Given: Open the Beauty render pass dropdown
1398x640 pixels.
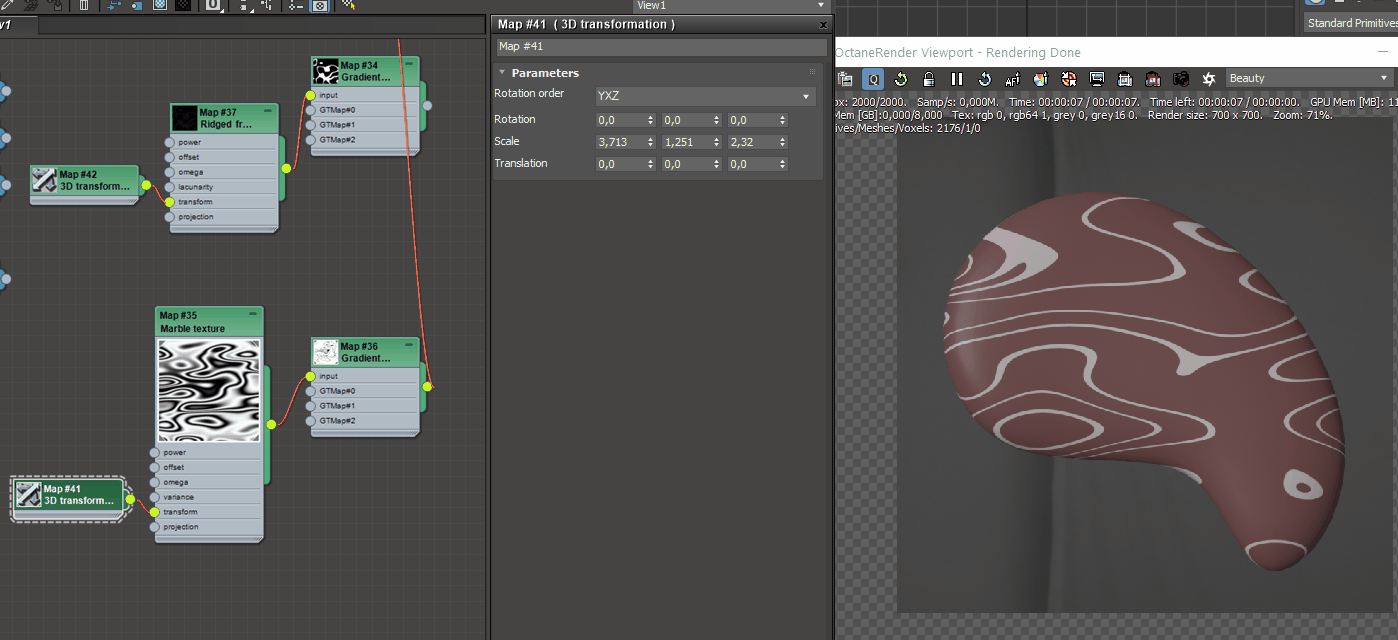Looking at the screenshot, I should [x=1310, y=78].
